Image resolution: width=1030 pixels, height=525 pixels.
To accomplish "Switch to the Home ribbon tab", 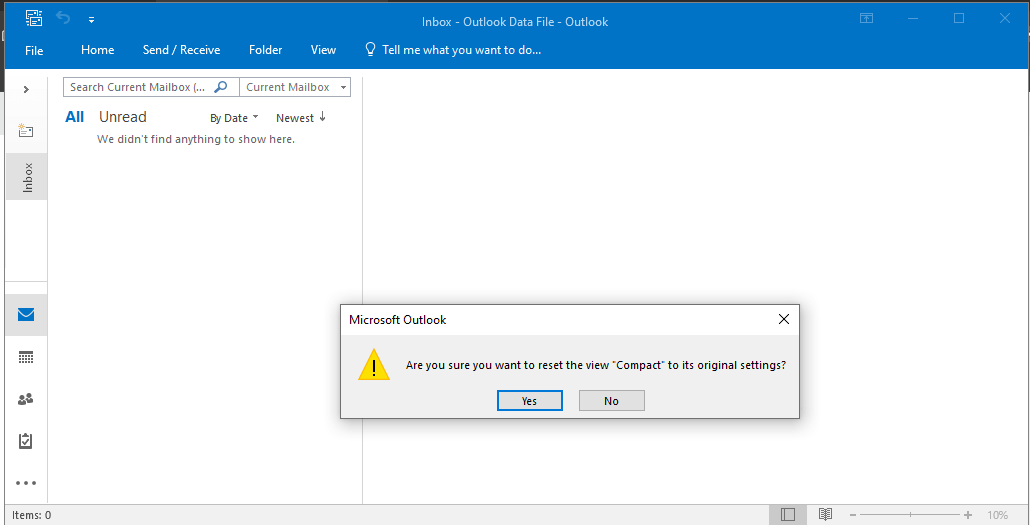I will 97,50.
